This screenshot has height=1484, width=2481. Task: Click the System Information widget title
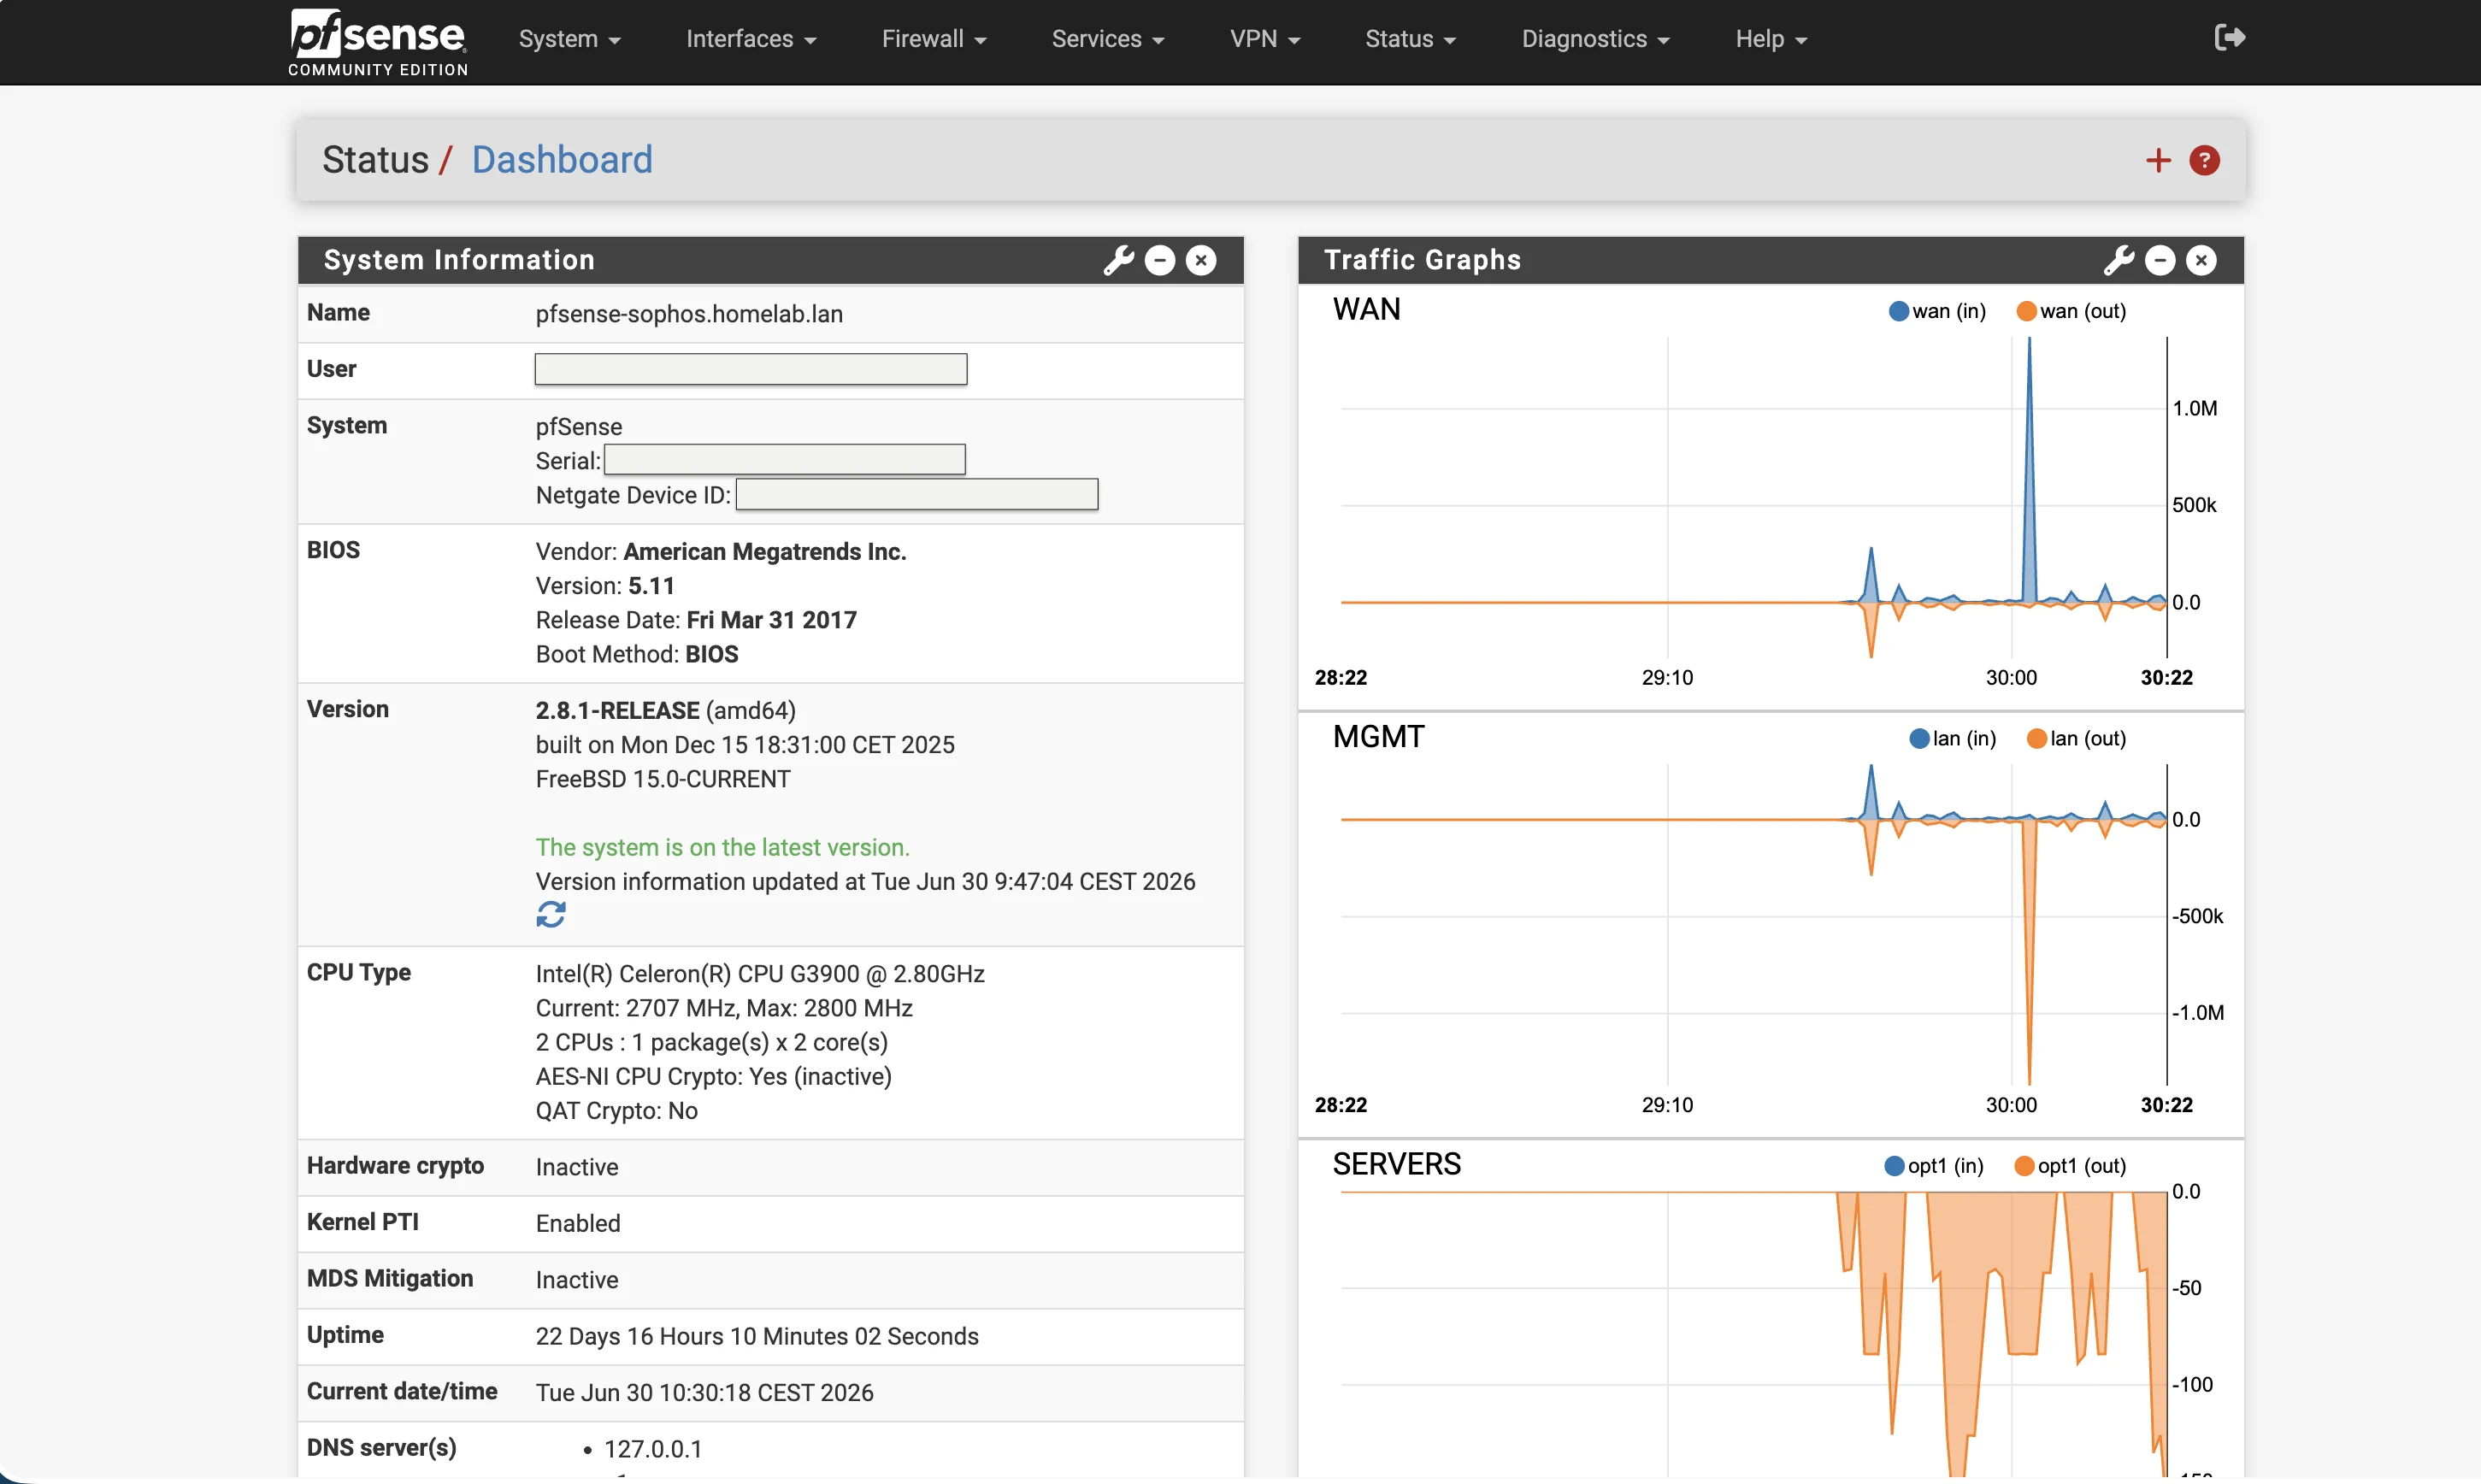click(459, 260)
